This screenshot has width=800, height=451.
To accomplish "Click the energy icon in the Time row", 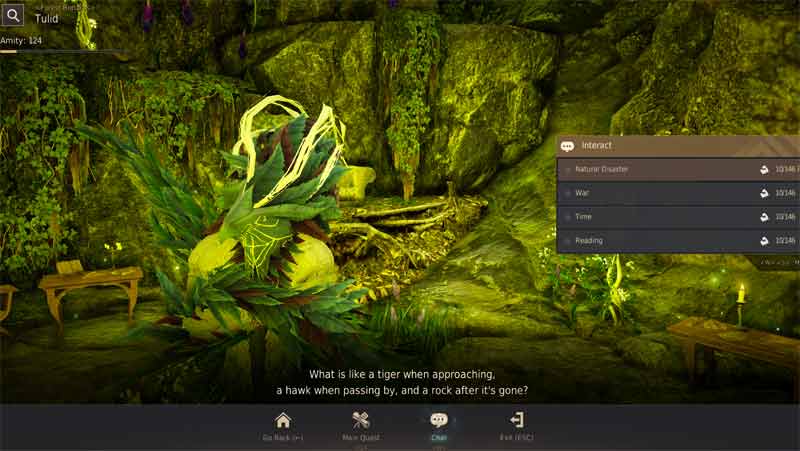I will [764, 217].
